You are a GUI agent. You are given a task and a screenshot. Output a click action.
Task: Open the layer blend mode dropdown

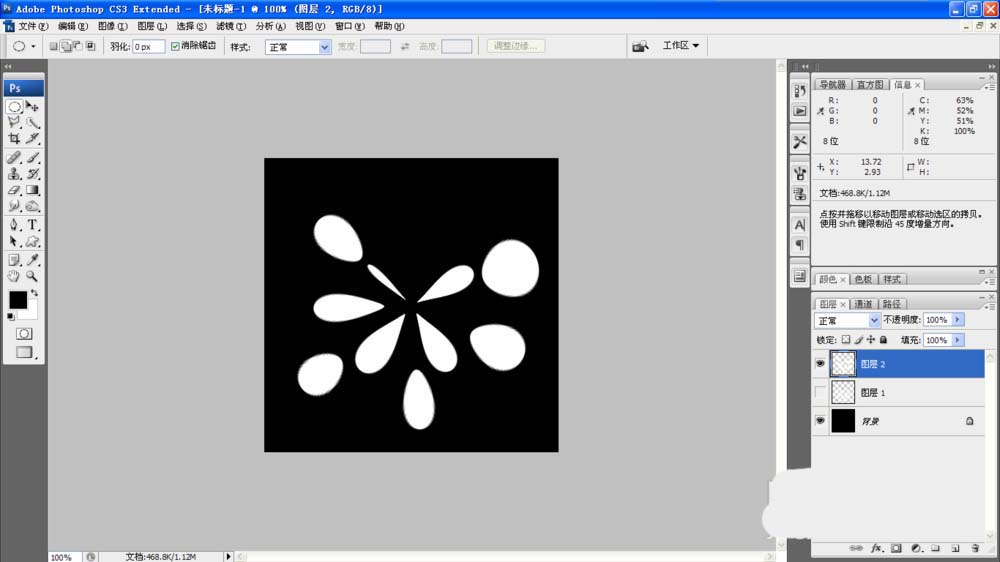(848, 320)
